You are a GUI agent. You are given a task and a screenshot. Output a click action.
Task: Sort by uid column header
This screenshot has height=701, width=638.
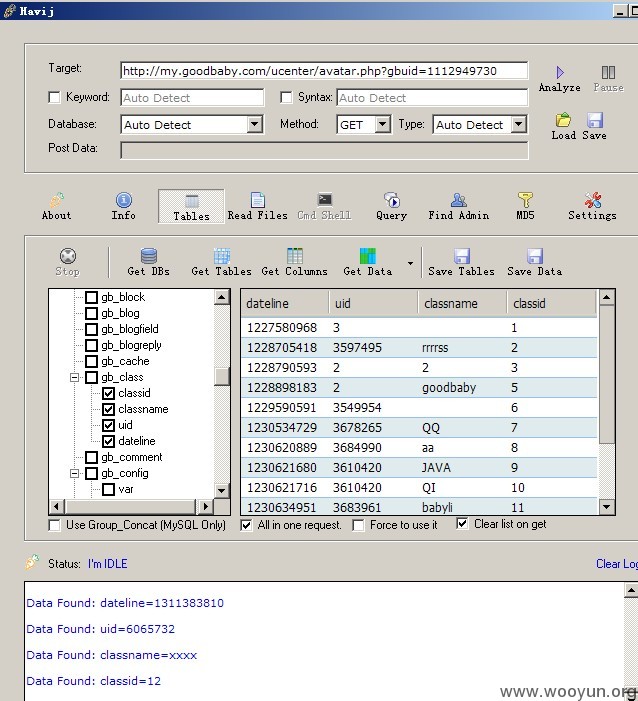(374, 304)
